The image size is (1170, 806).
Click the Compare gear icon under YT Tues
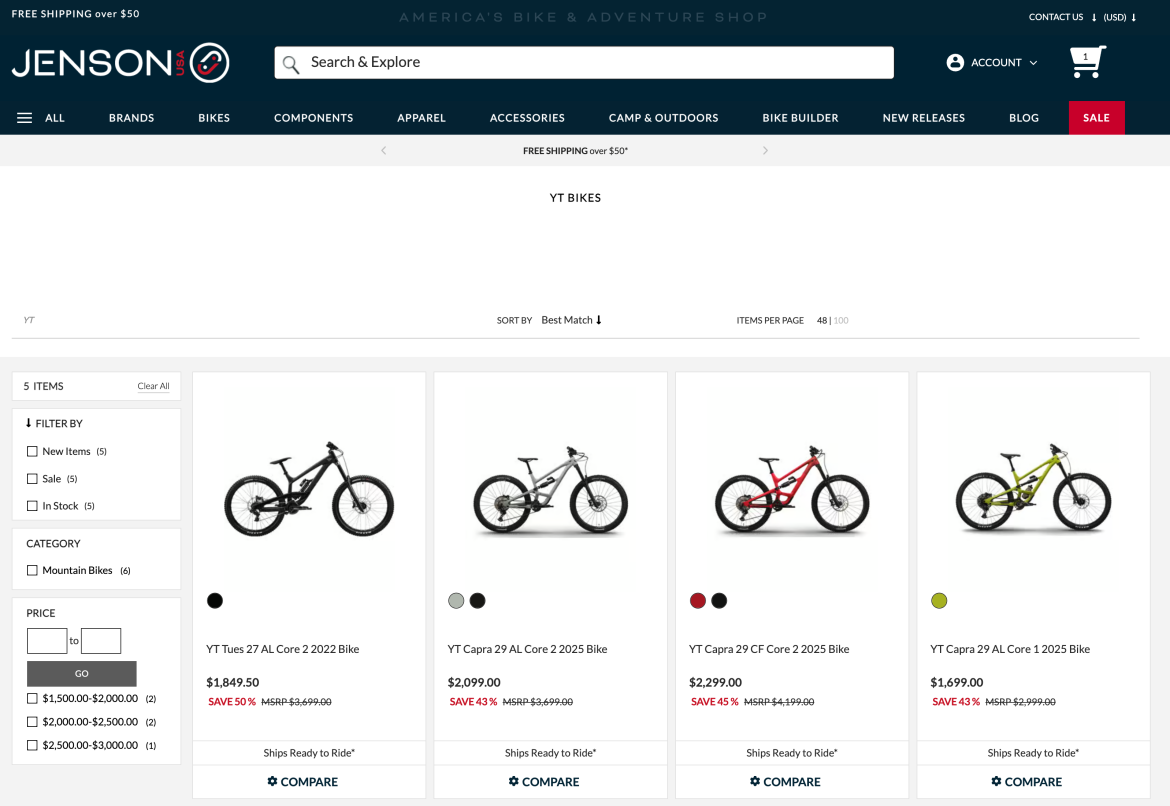coord(270,781)
